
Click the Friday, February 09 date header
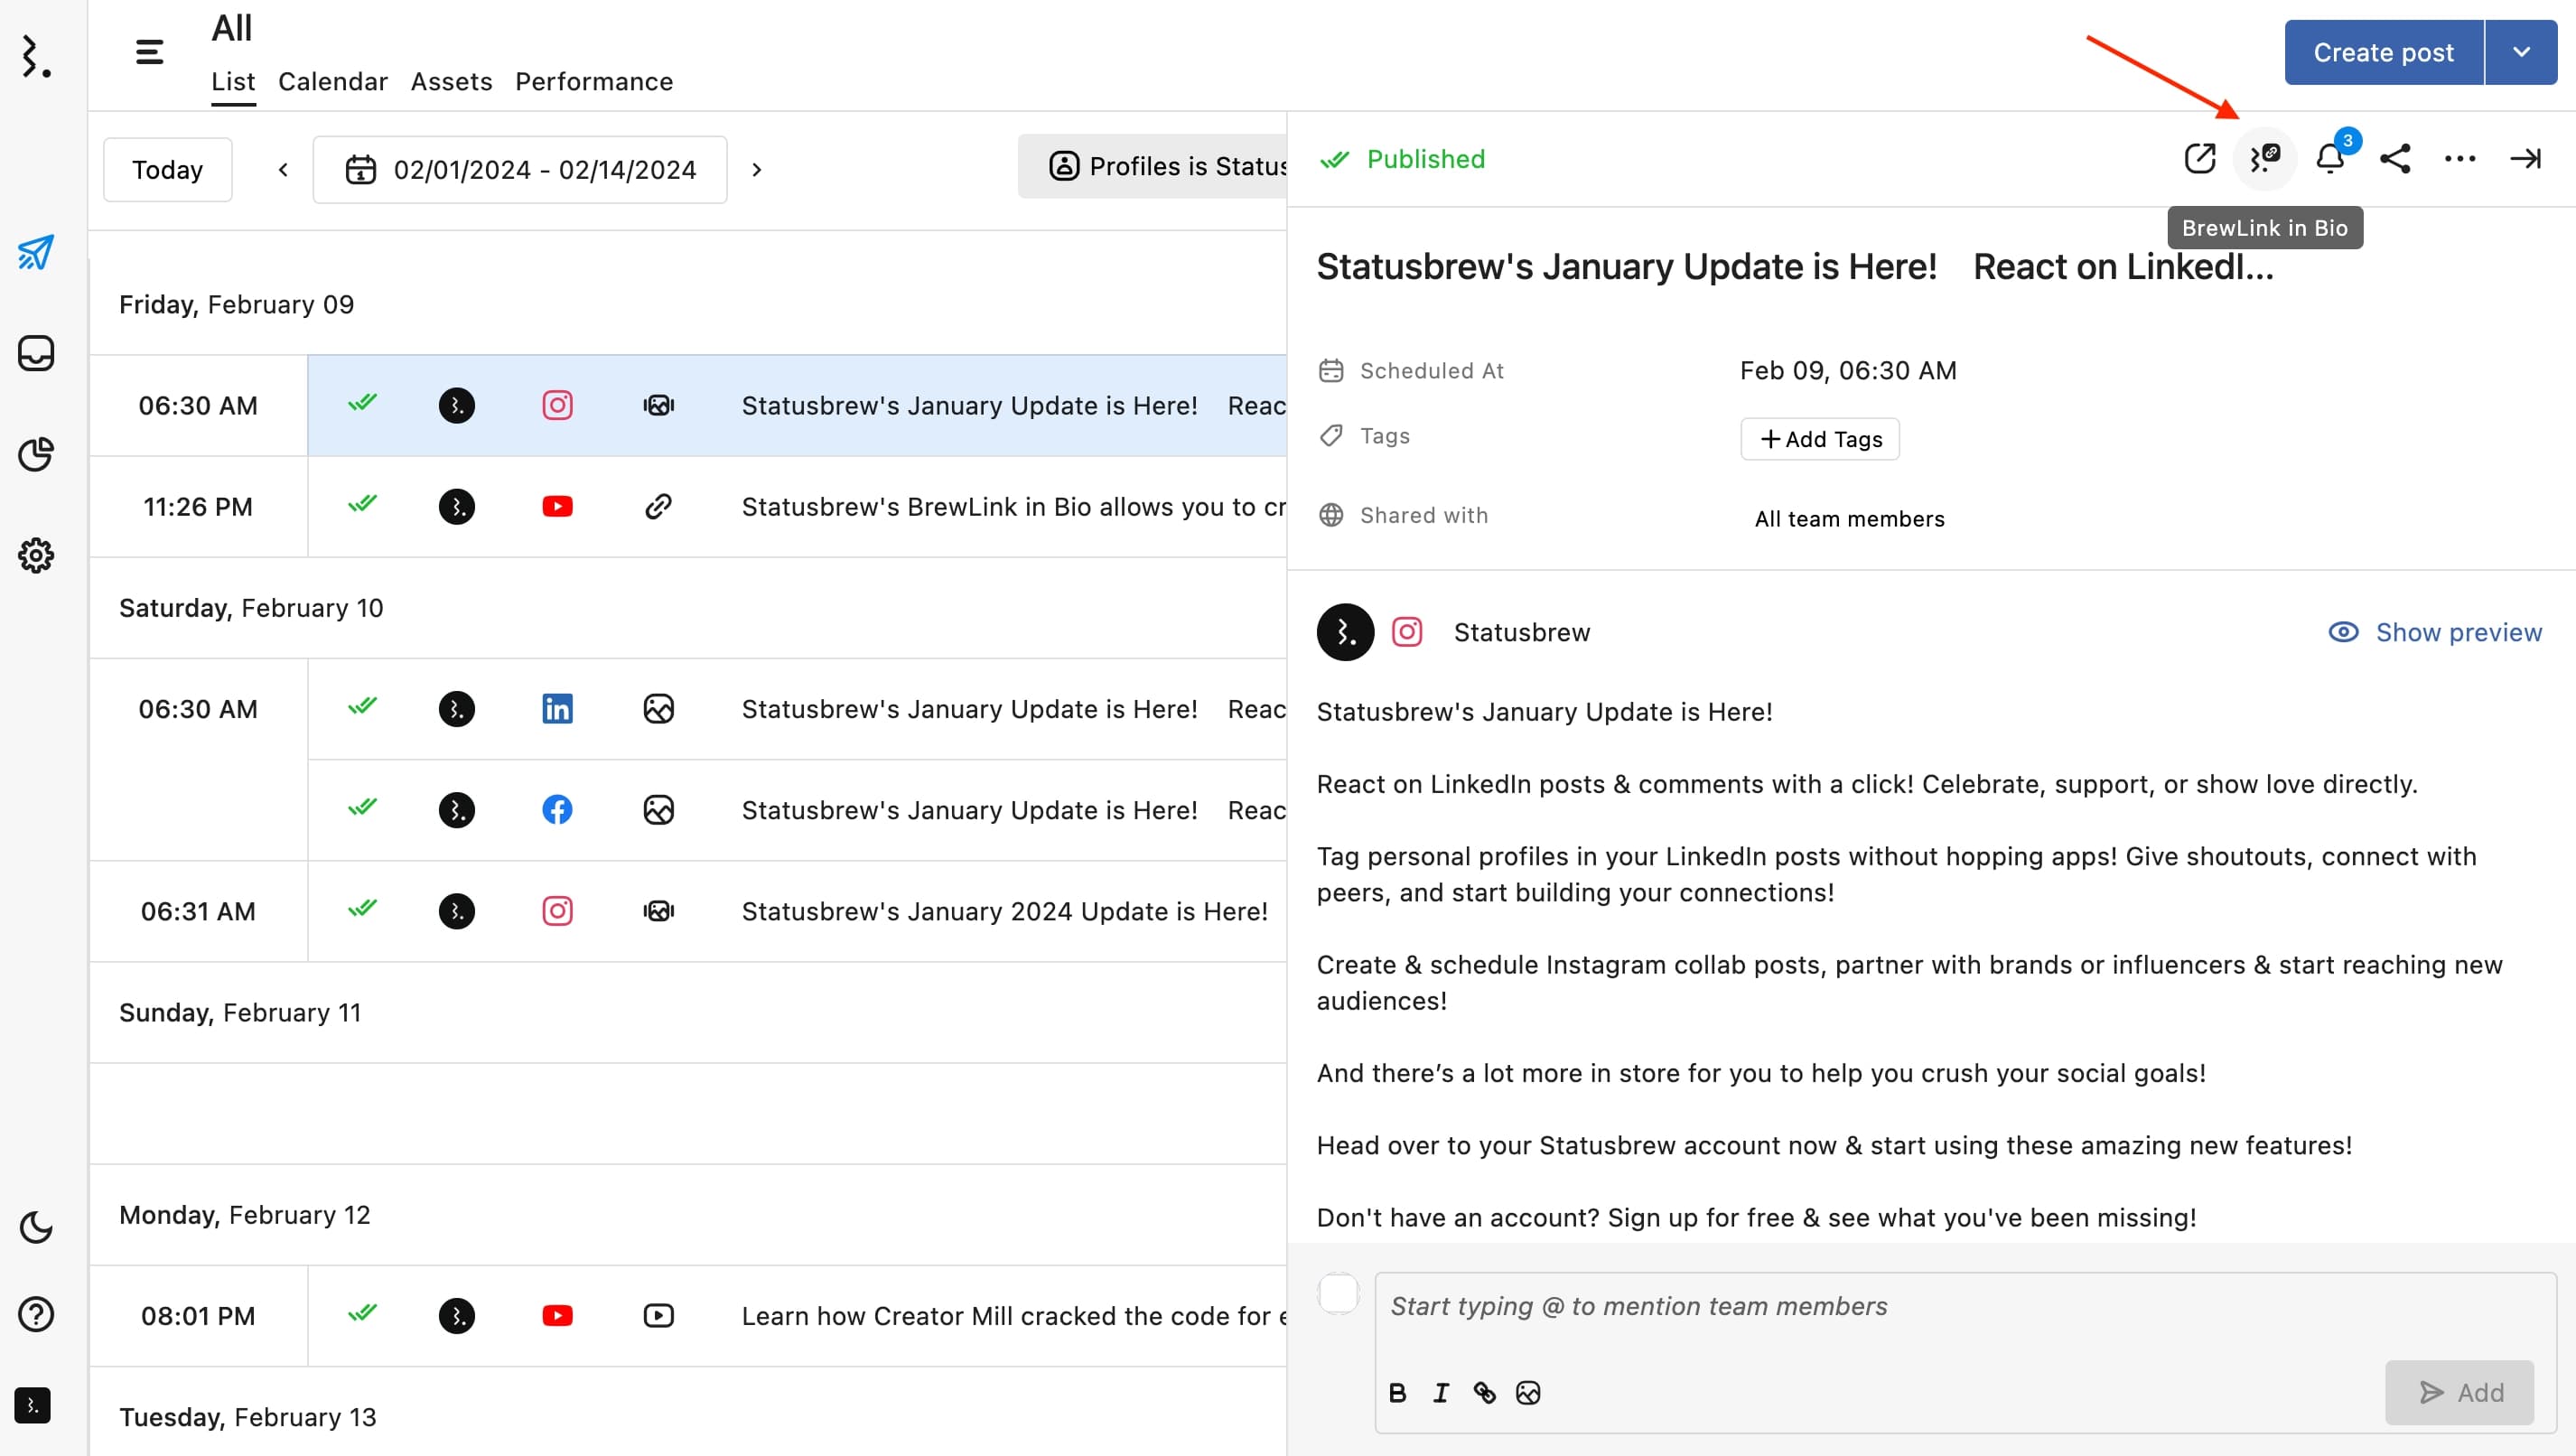click(237, 304)
